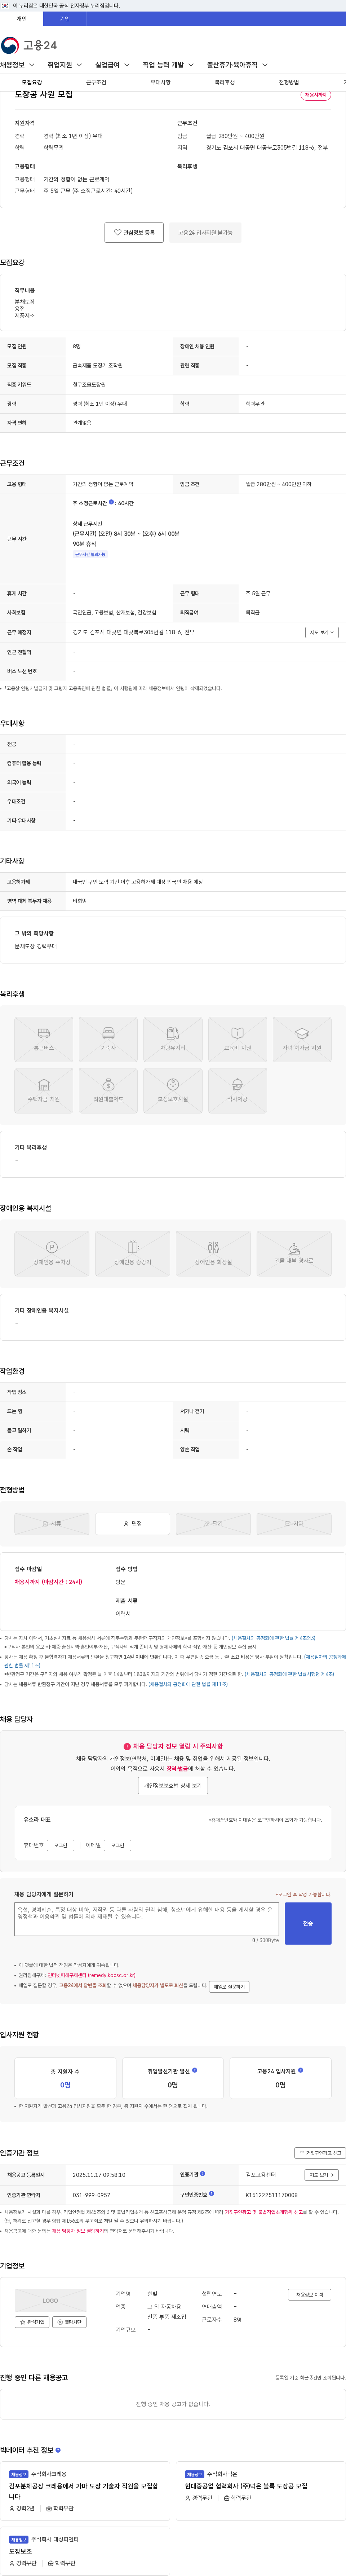Click the 차량유지비 benefit icon
This screenshot has height=2576, width=346.
click(173, 1039)
